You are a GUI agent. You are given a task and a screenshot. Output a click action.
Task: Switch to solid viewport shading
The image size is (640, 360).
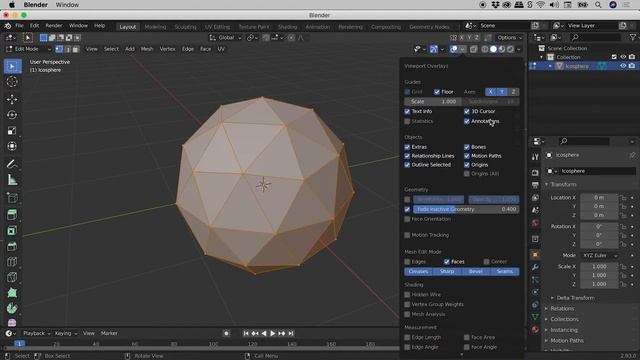(493, 49)
